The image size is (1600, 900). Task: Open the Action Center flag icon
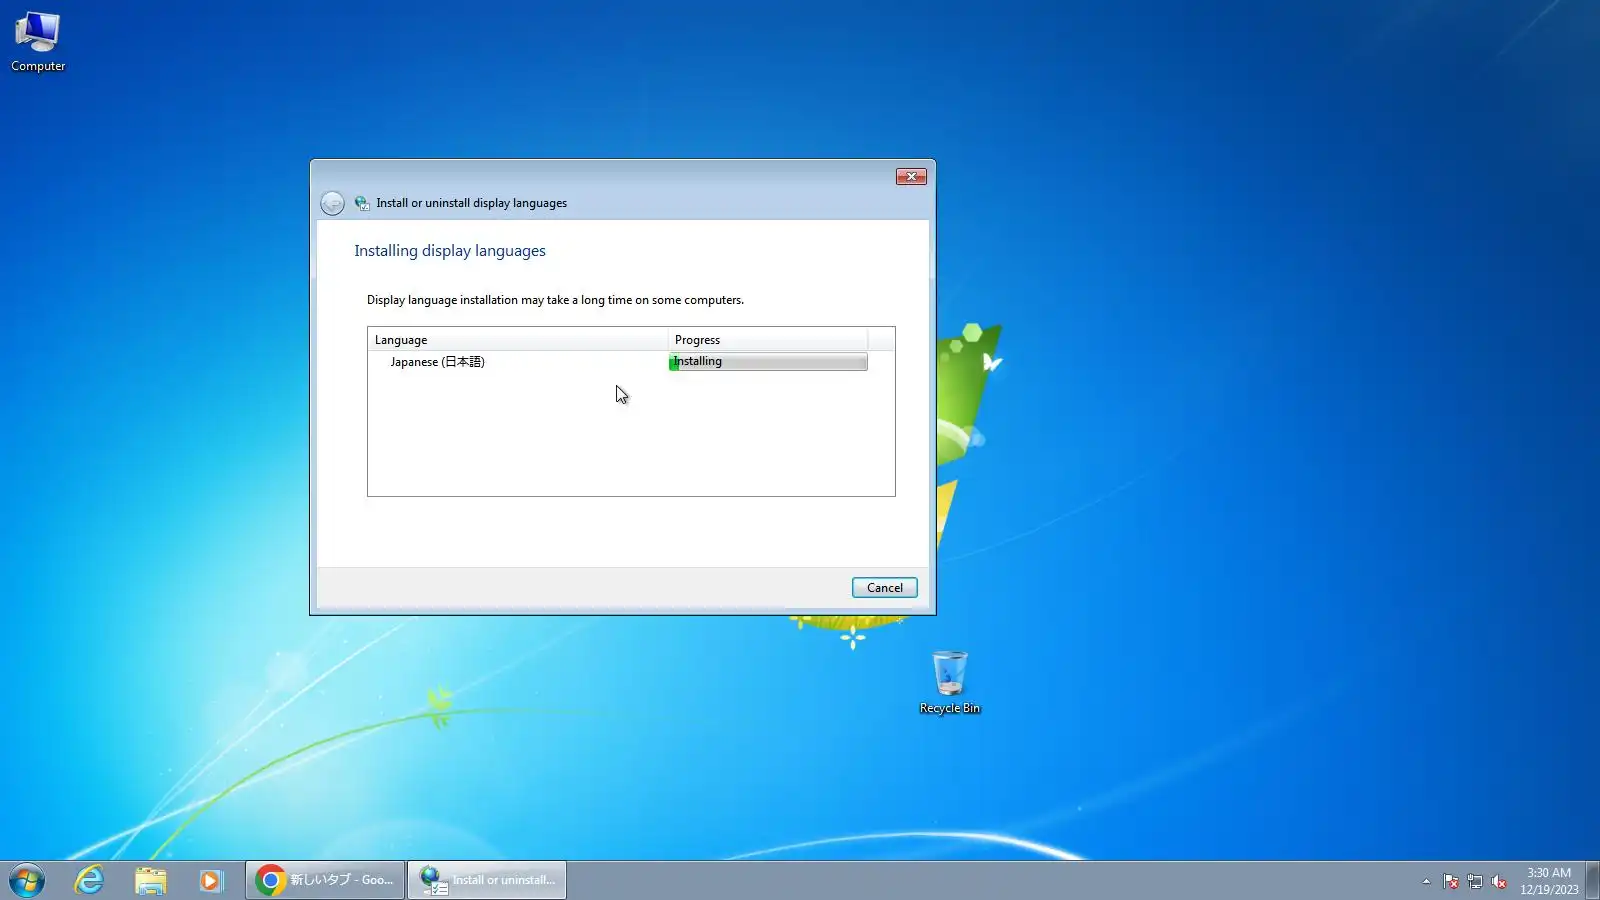click(1450, 881)
